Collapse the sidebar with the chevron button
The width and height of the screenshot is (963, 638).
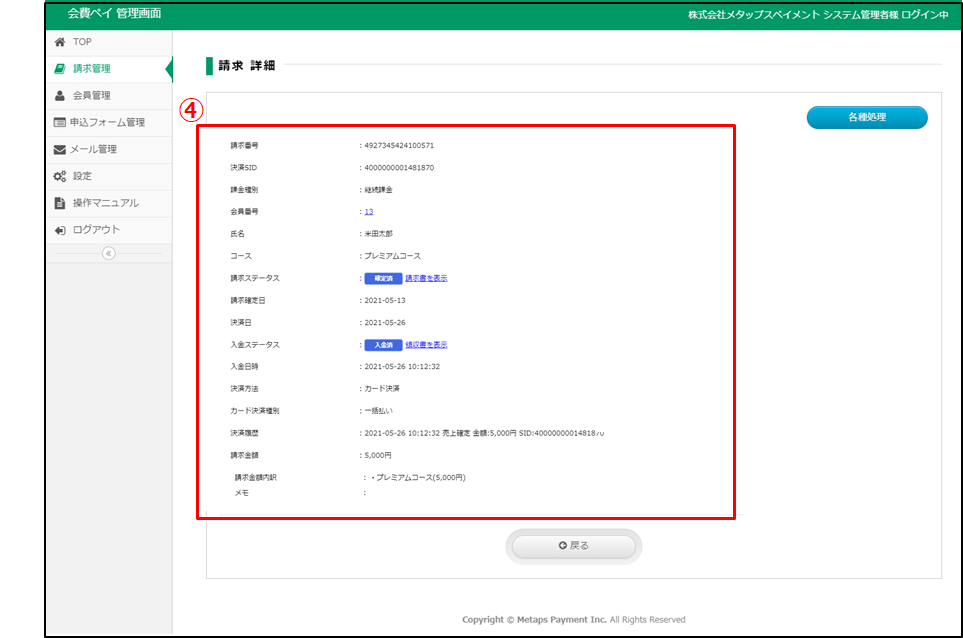(x=109, y=253)
